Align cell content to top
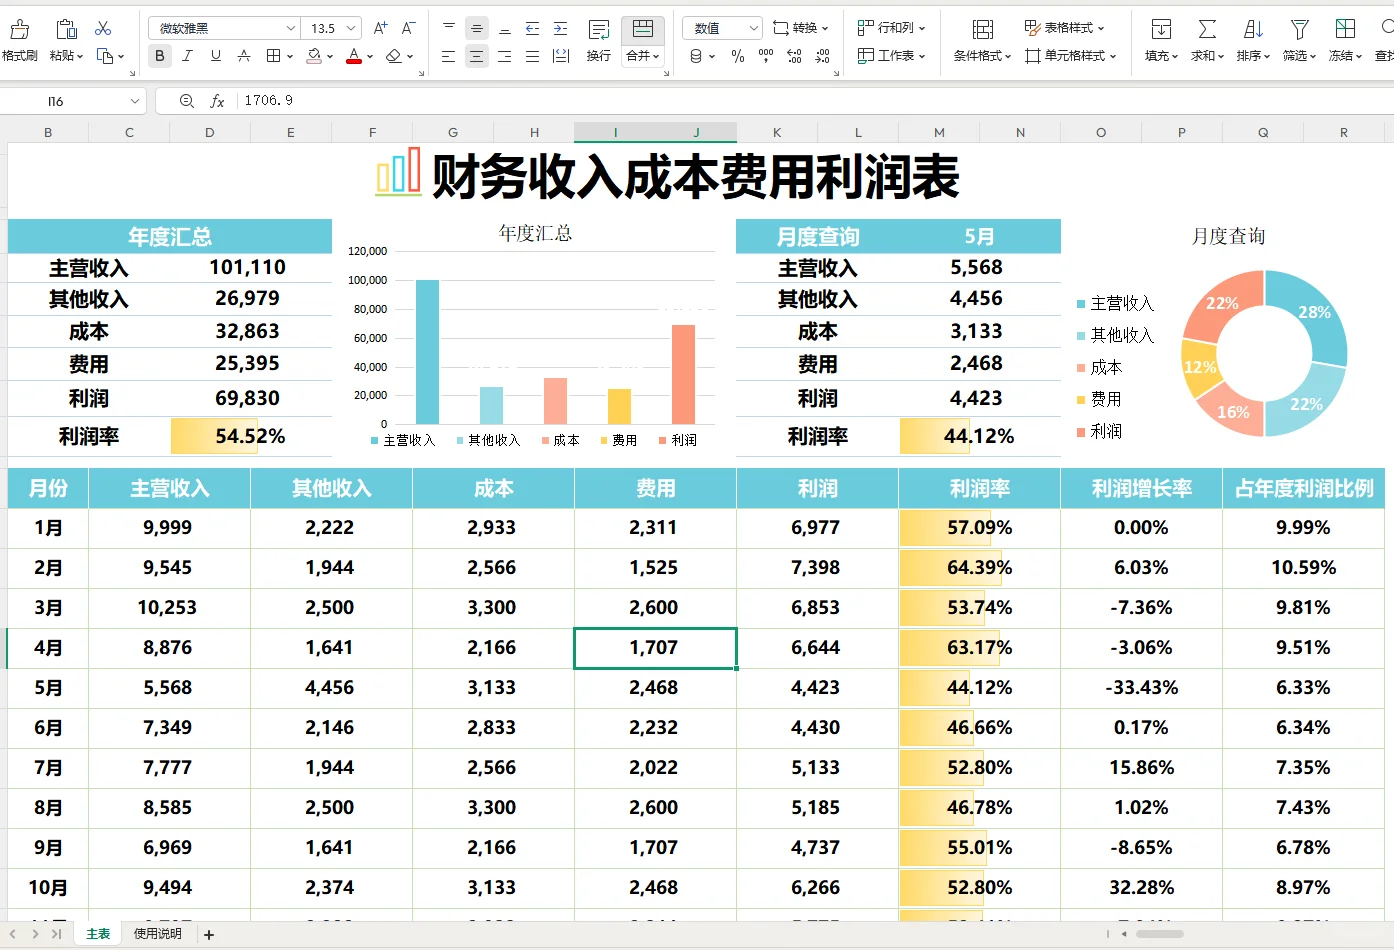The width and height of the screenshot is (1394, 950). point(449,28)
